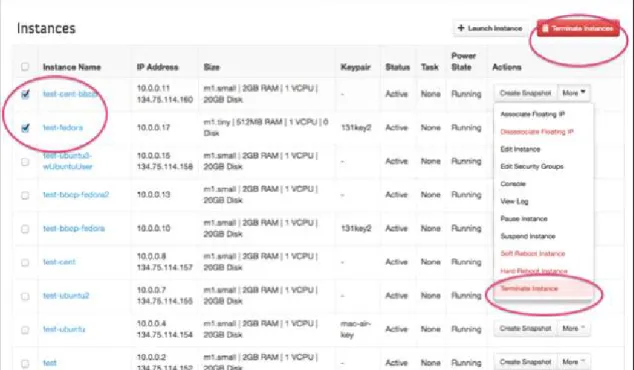Click the Task column header
The height and width of the screenshot is (370, 634).
(x=429, y=67)
